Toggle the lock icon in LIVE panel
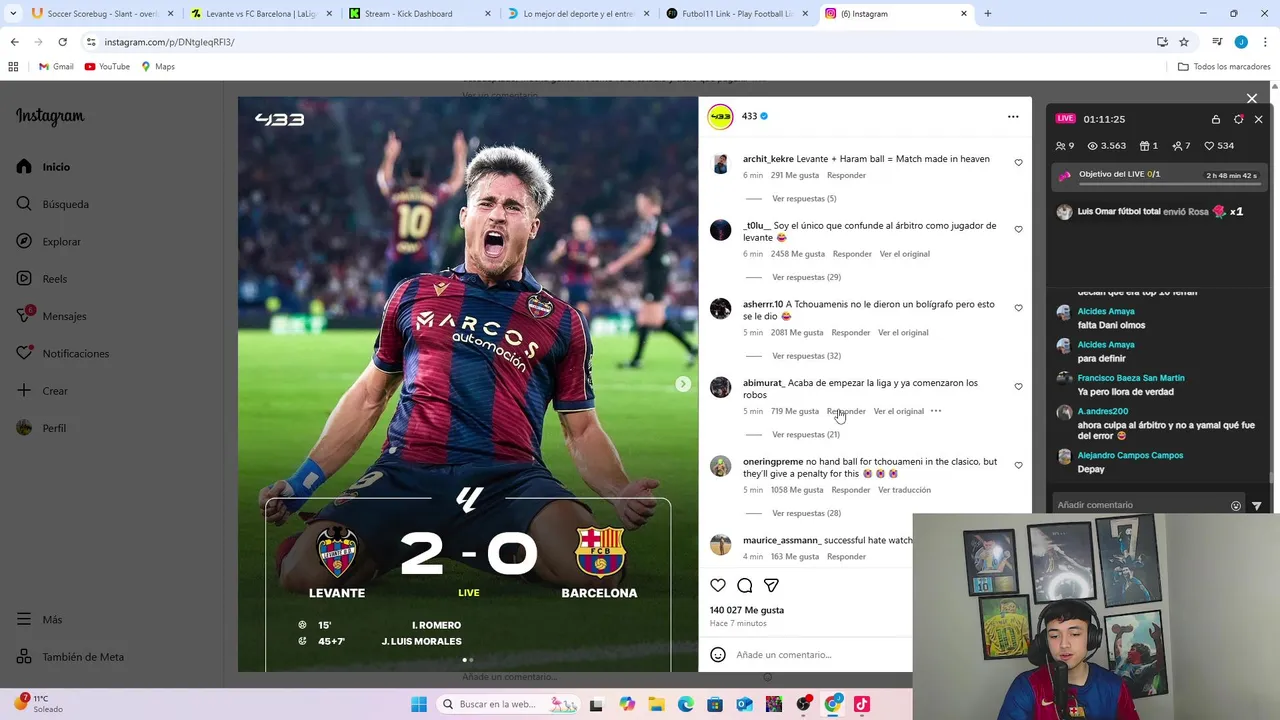The height and width of the screenshot is (720, 1280). (x=1216, y=119)
